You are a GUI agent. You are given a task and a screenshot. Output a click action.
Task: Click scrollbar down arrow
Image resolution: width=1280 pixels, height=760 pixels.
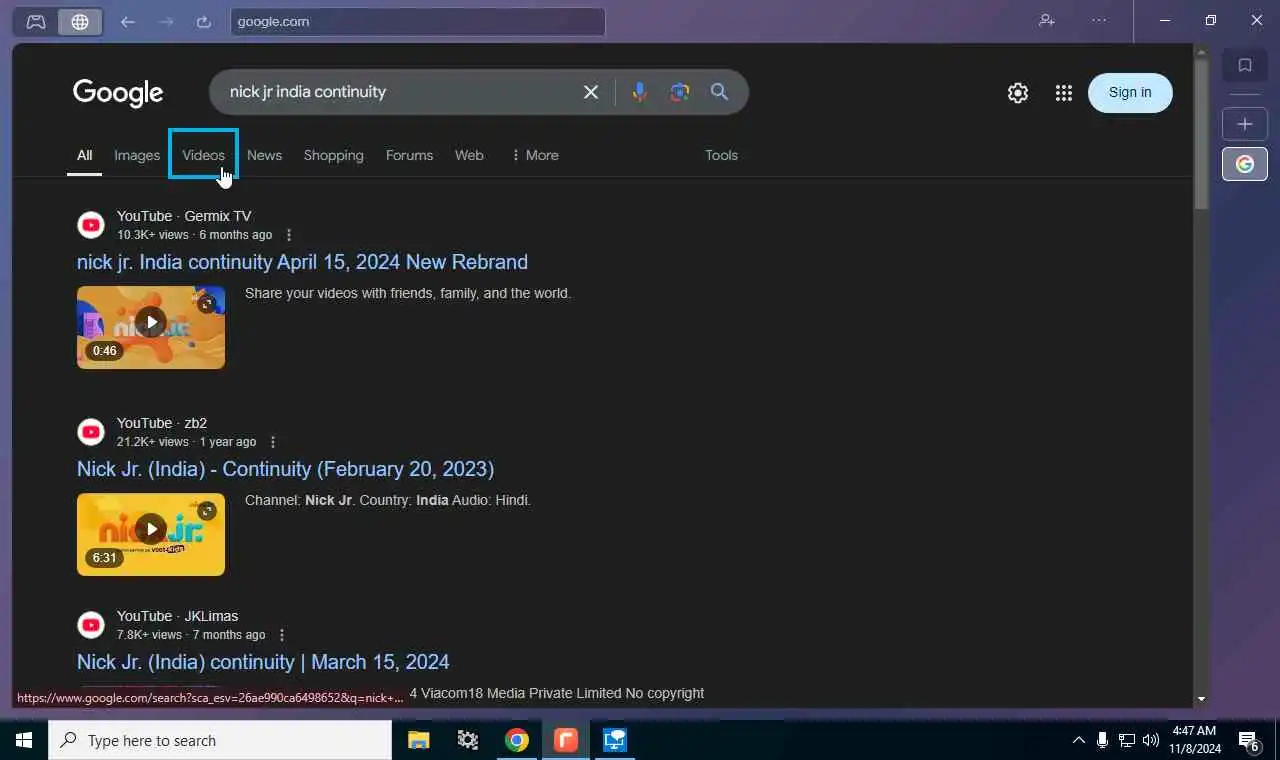pyautogui.click(x=1201, y=699)
